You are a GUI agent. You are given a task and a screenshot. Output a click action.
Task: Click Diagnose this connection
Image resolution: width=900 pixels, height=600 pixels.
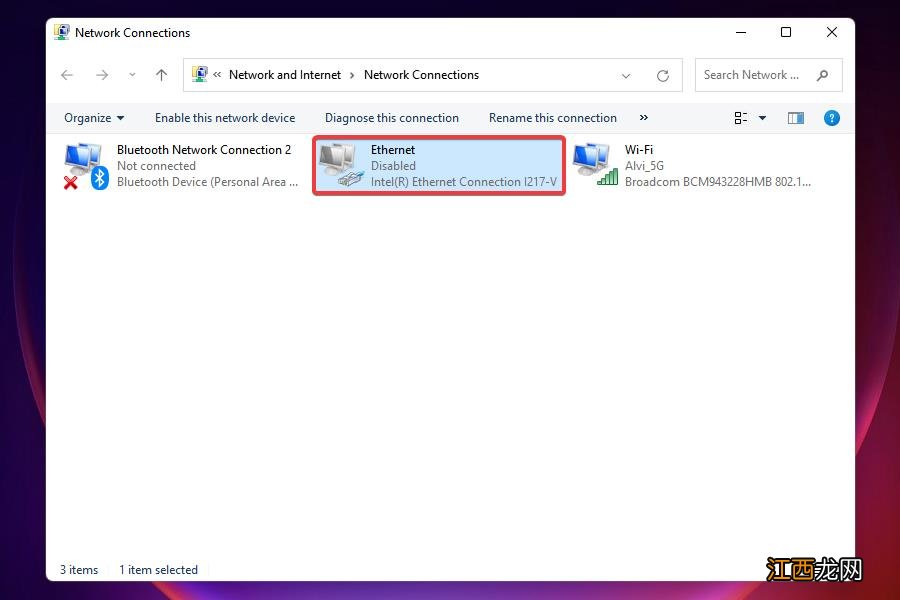pos(392,118)
